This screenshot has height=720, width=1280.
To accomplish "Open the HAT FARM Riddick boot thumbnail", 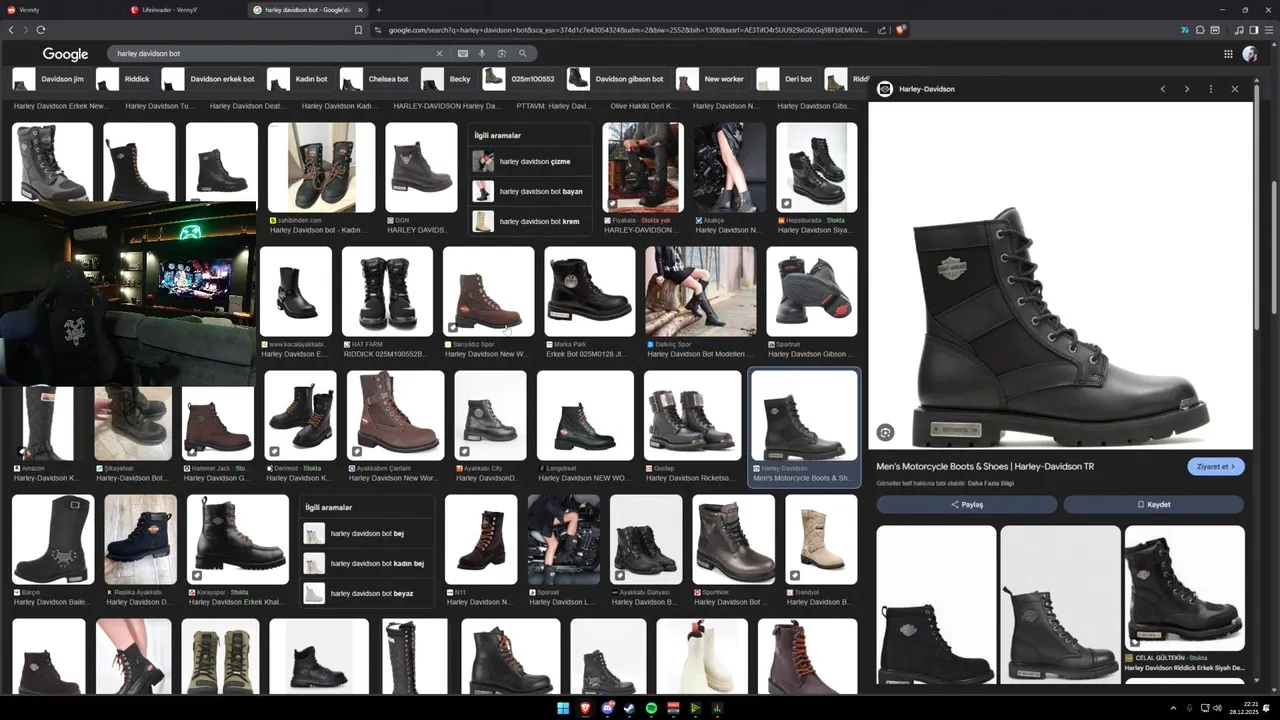I will tap(387, 292).
